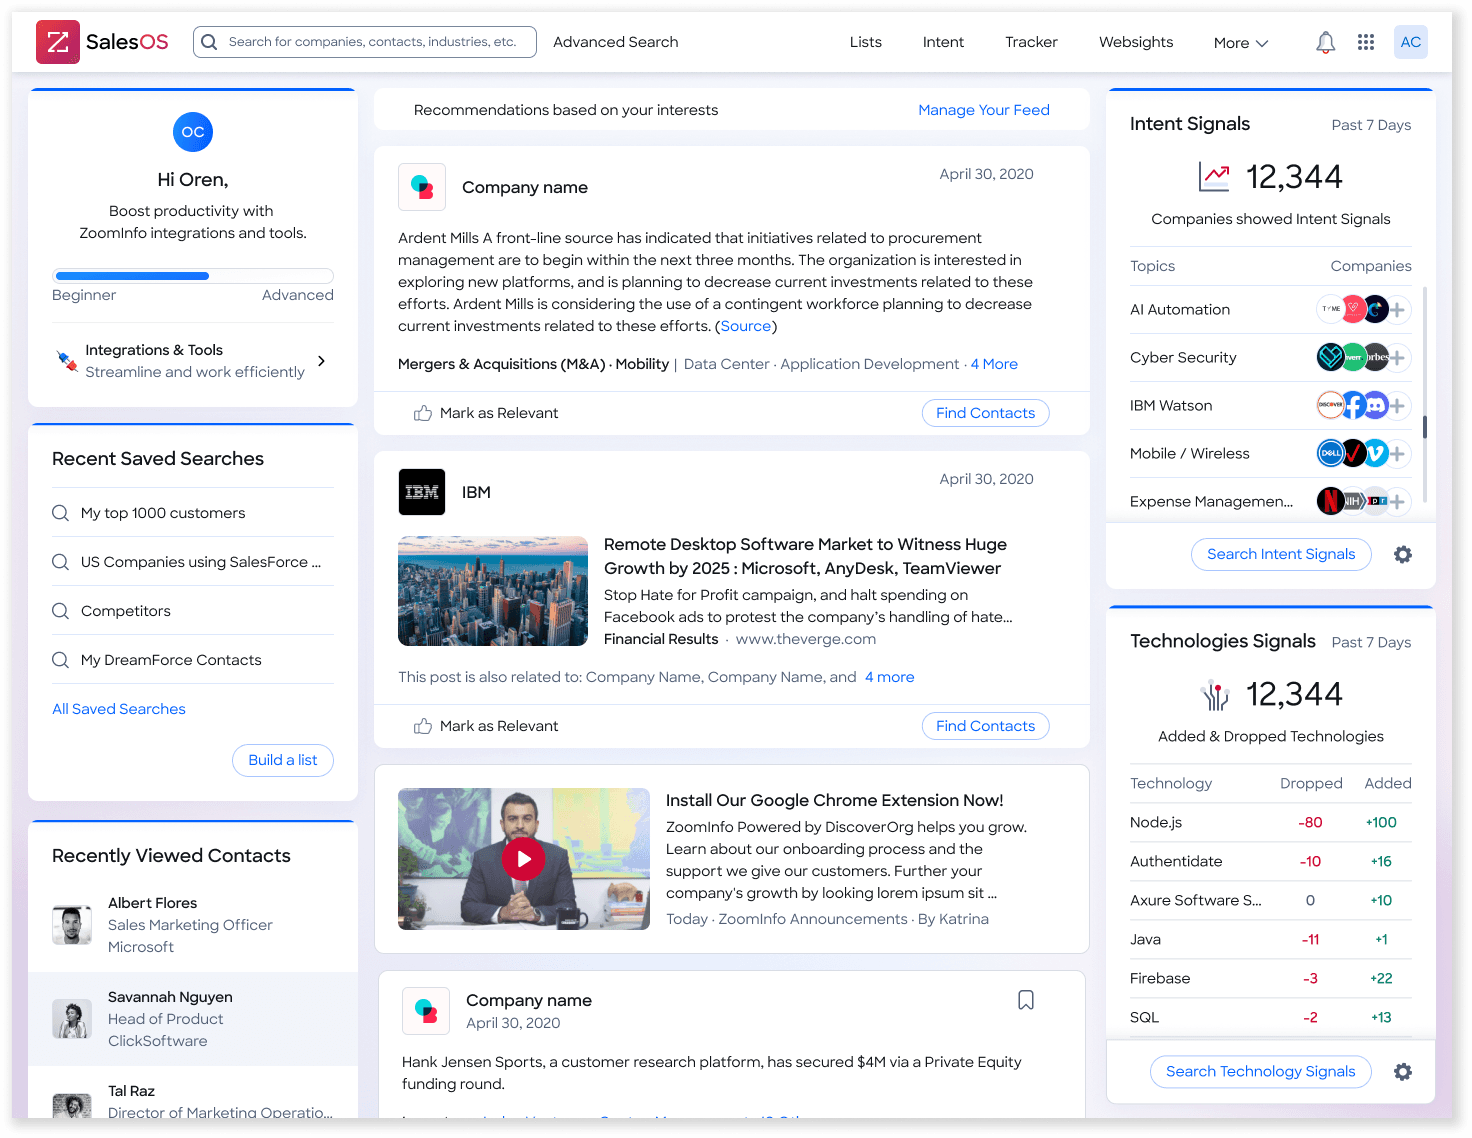This screenshot has width=1472, height=1138.
Task: Open the Websights menu
Action: pyautogui.click(x=1136, y=42)
